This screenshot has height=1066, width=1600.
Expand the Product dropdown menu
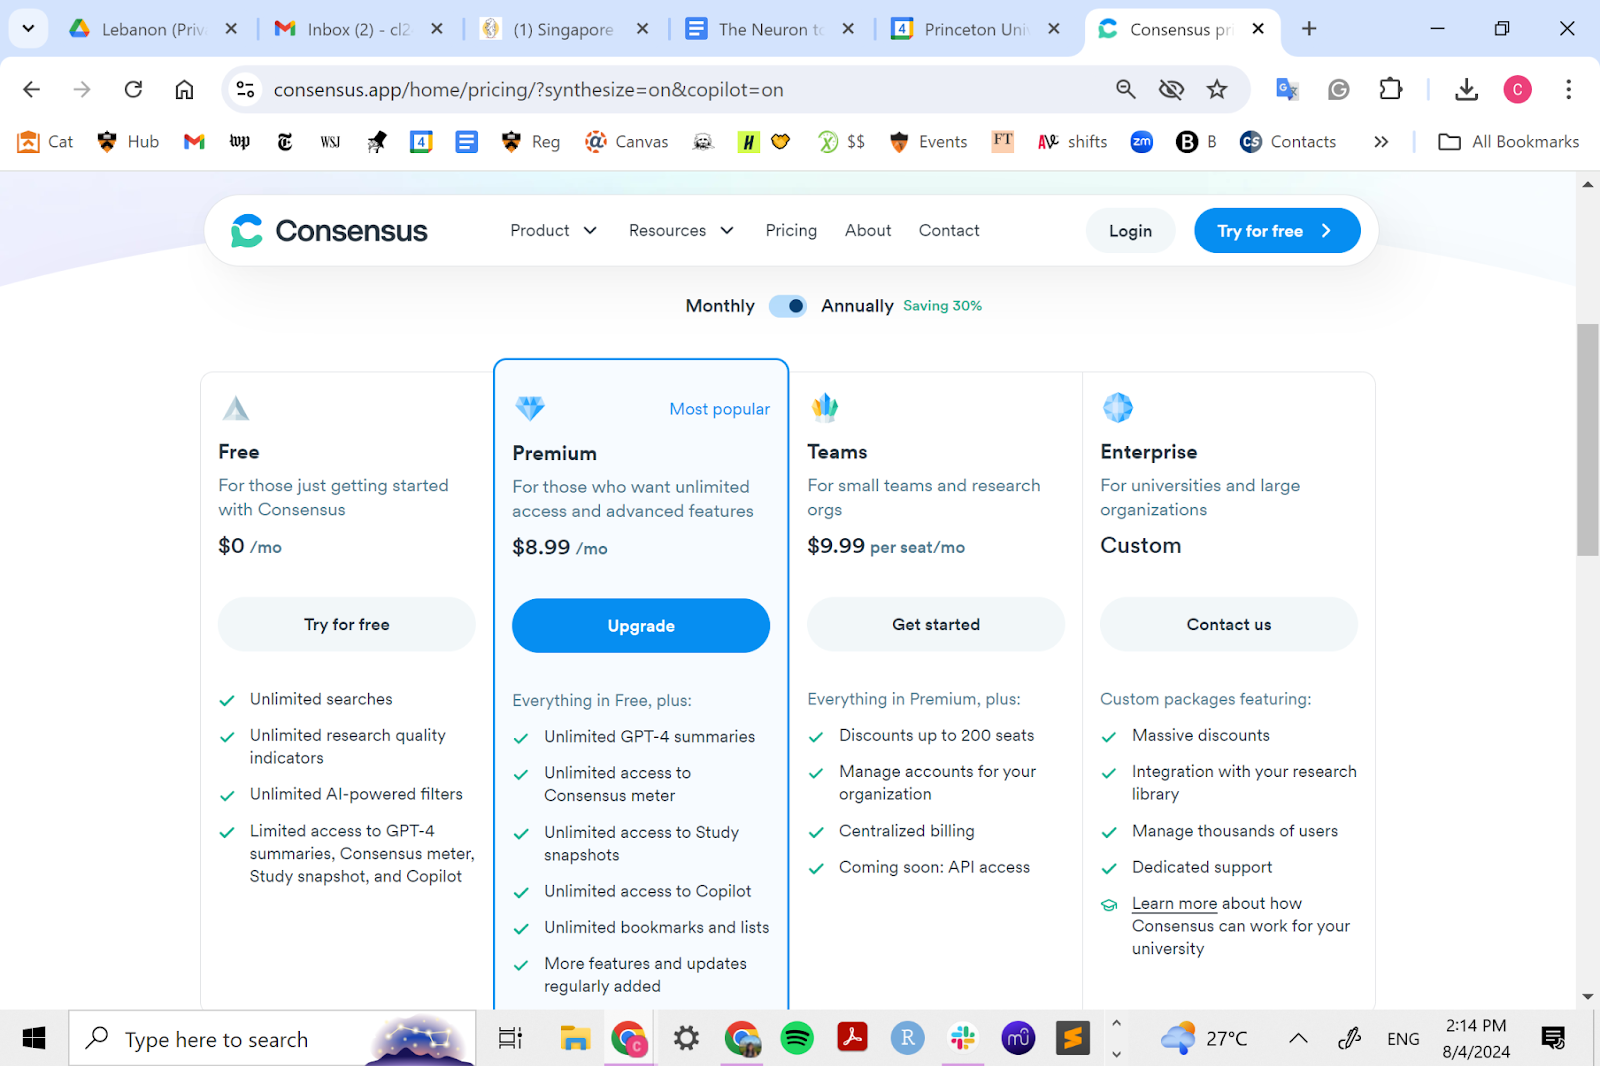553,231
